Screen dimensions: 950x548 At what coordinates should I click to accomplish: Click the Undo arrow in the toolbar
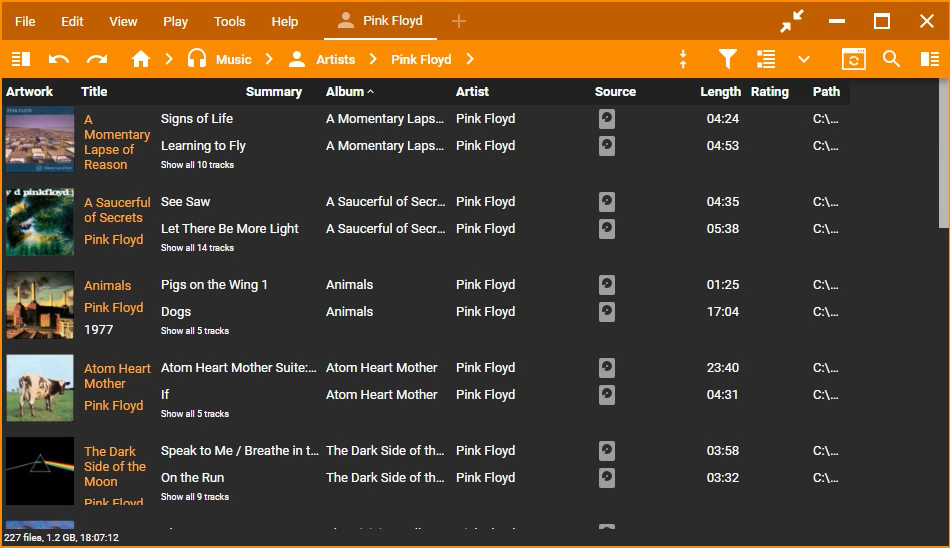point(59,59)
